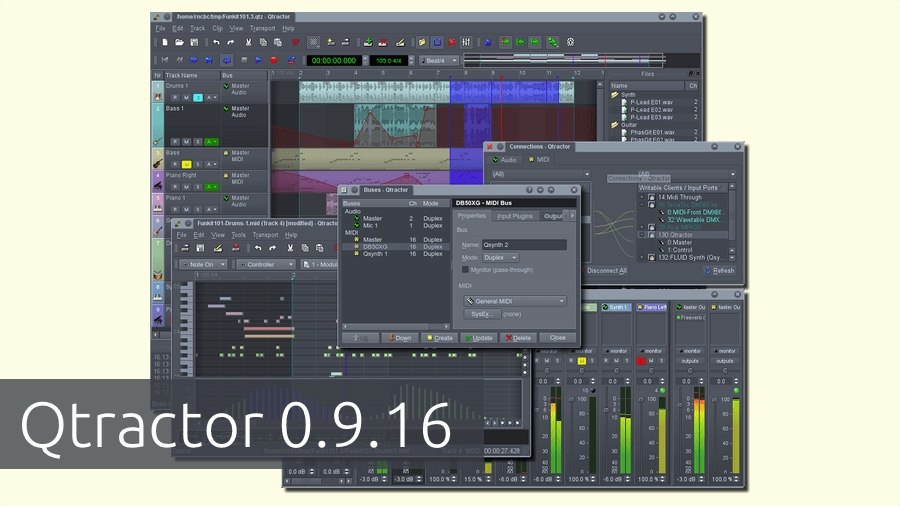
Task: Open Mode Duplex dropdown in Buses dialog
Action: [501, 258]
